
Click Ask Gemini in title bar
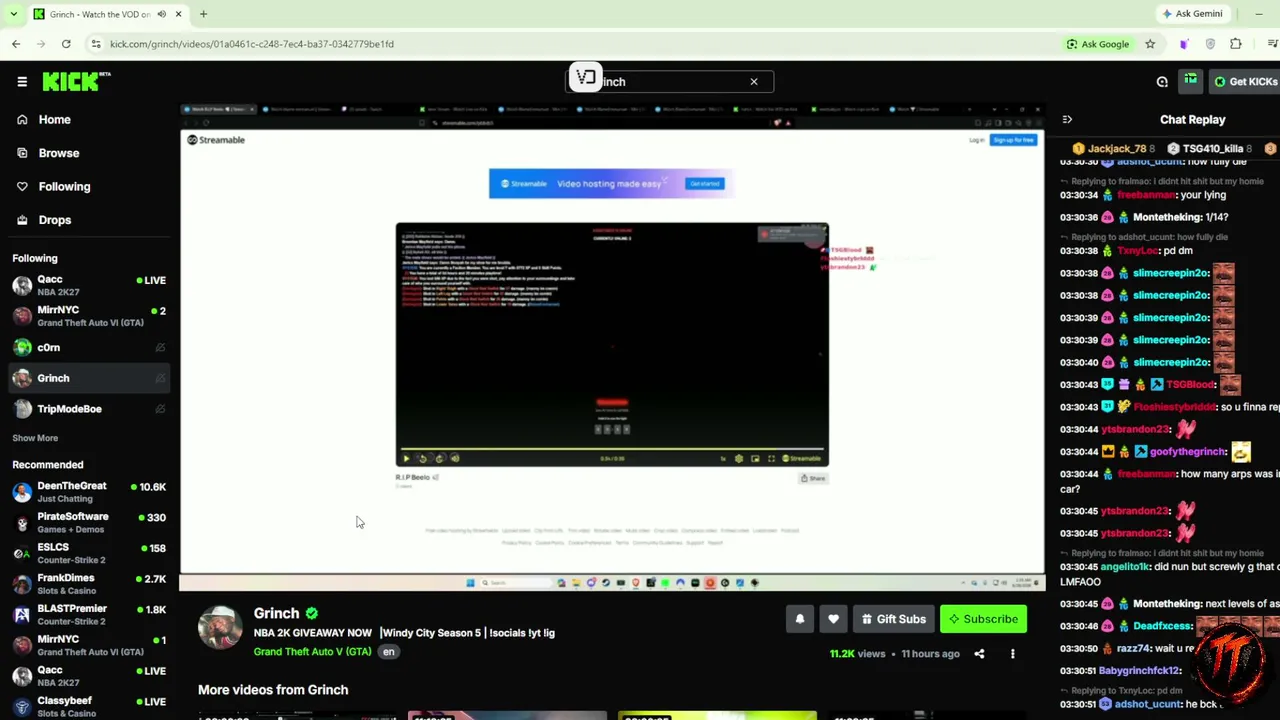point(1191,14)
